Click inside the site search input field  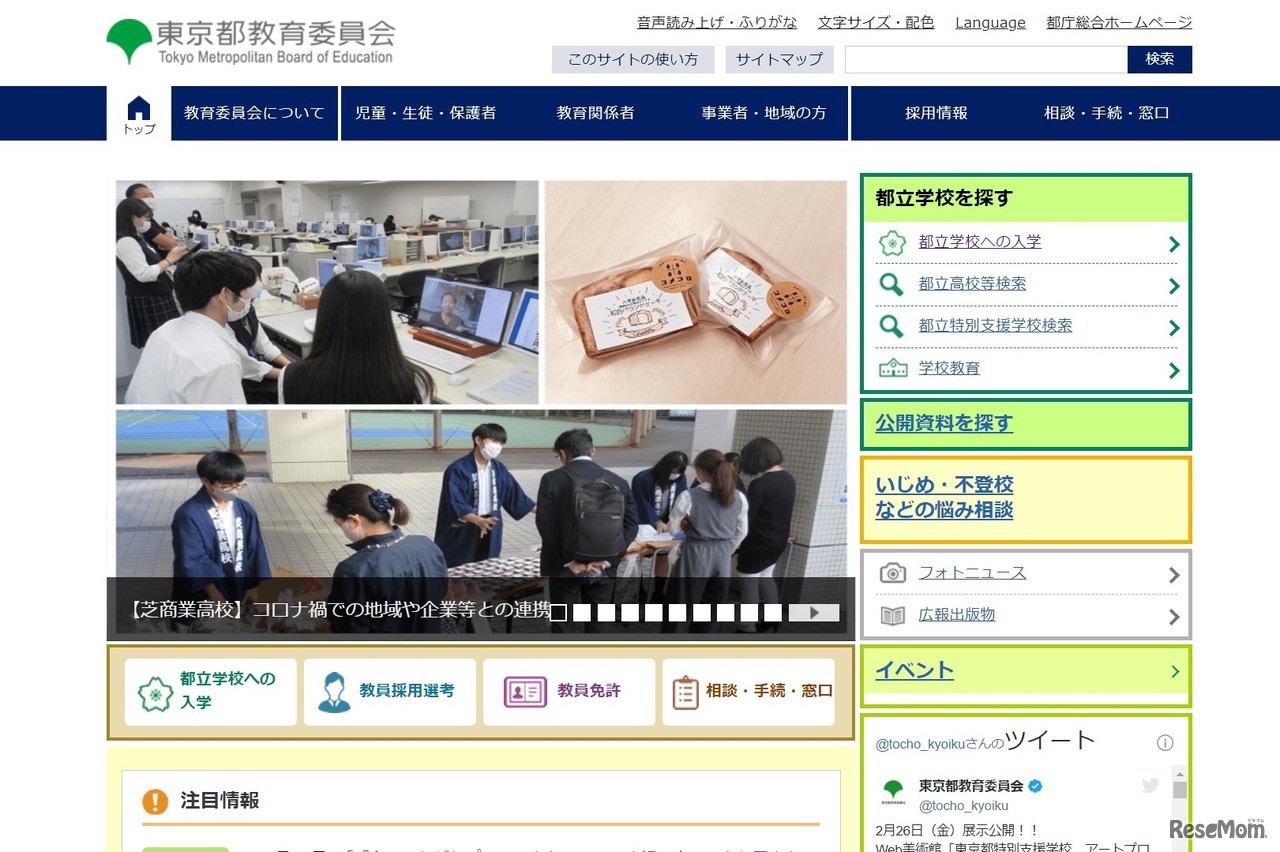985,59
